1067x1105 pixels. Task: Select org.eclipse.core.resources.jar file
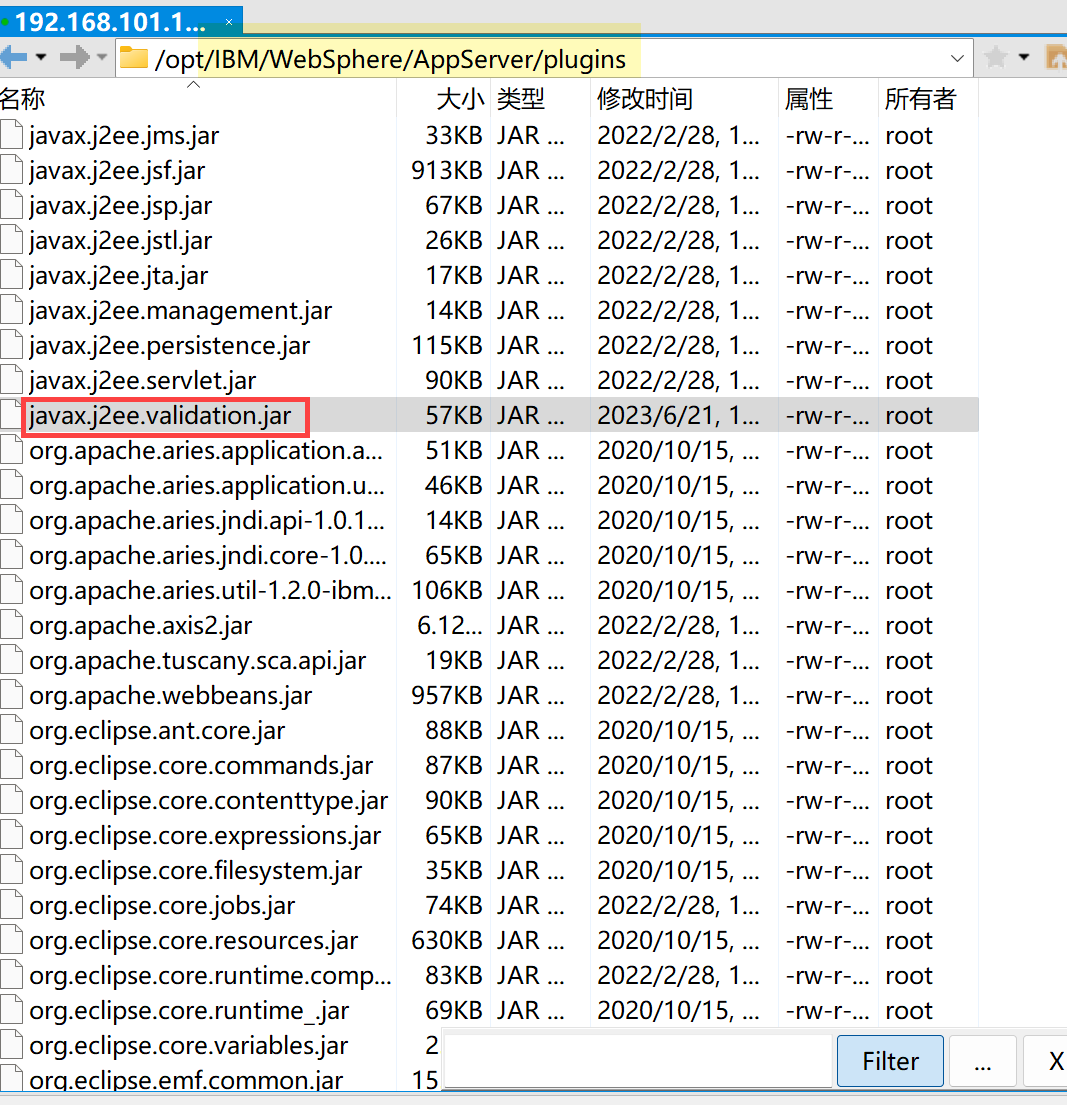(x=194, y=941)
